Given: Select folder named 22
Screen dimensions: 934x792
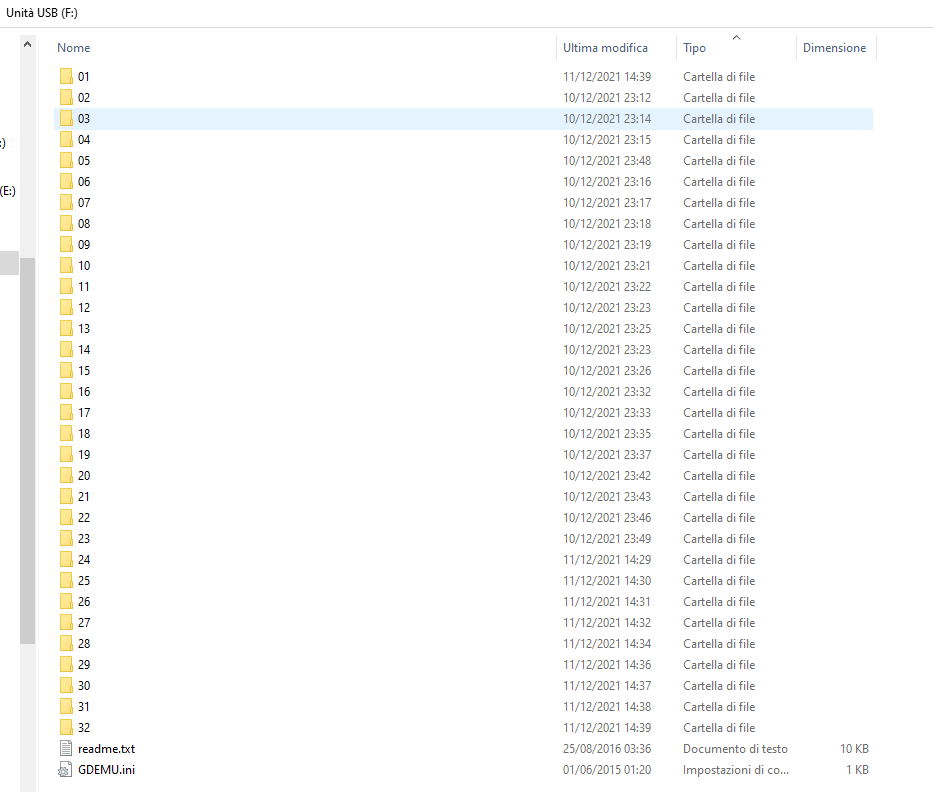Looking at the screenshot, I should [x=84, y=517].
